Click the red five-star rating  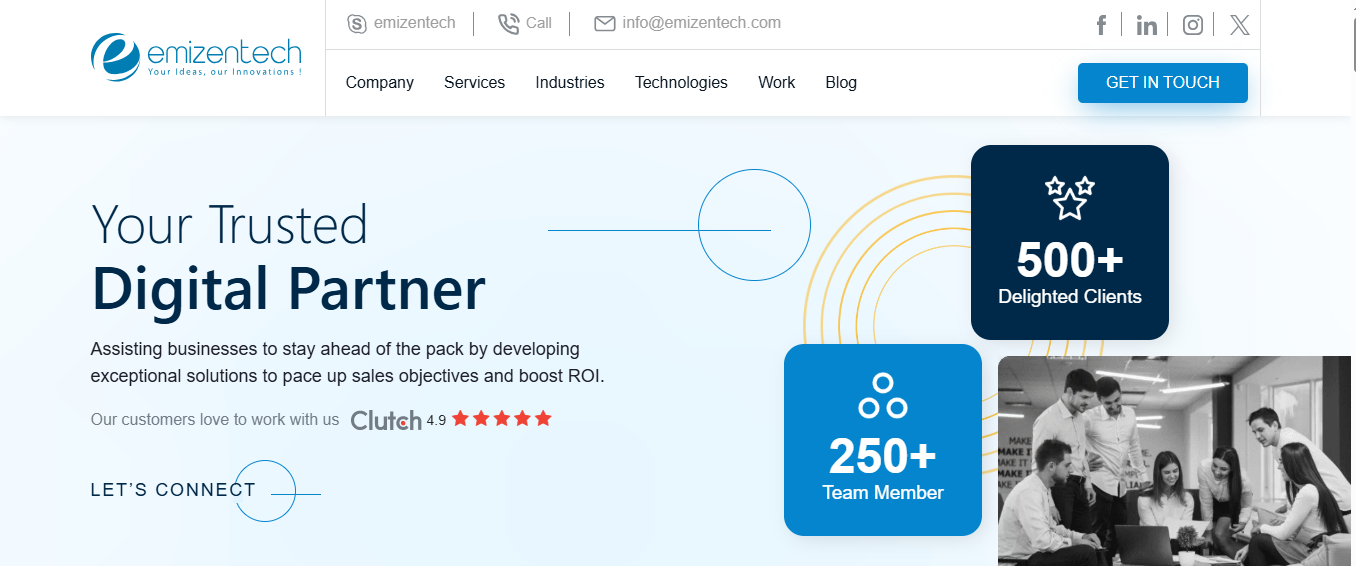(502, 419)
